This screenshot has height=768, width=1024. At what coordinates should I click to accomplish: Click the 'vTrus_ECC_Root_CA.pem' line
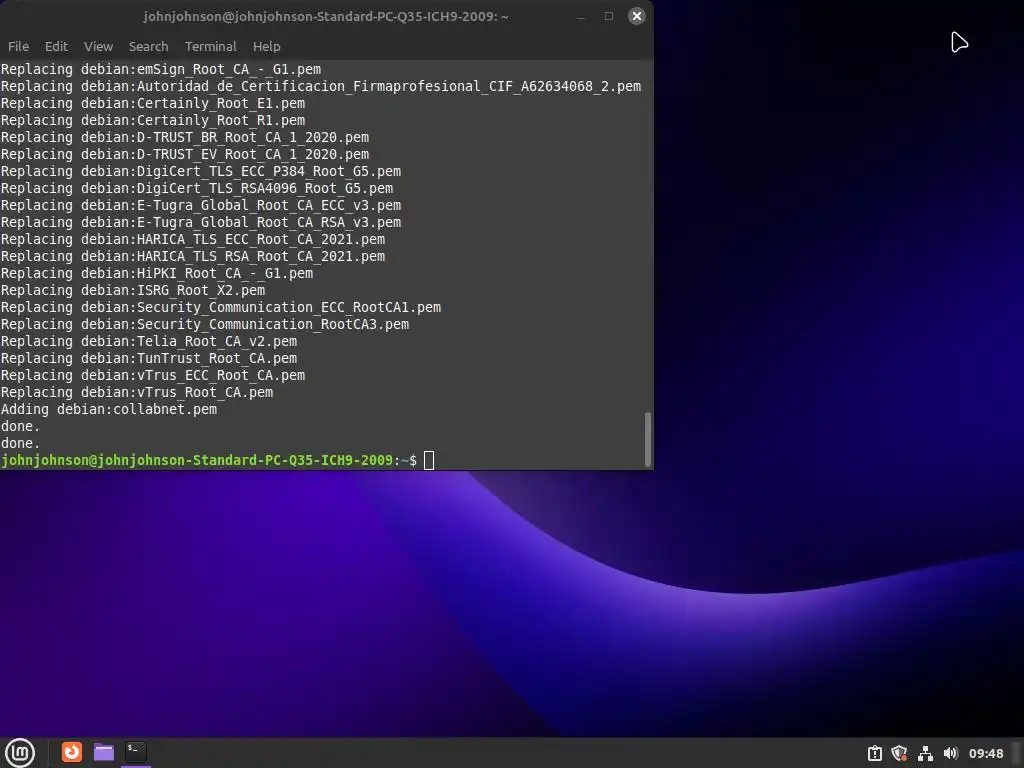point(153,376)
